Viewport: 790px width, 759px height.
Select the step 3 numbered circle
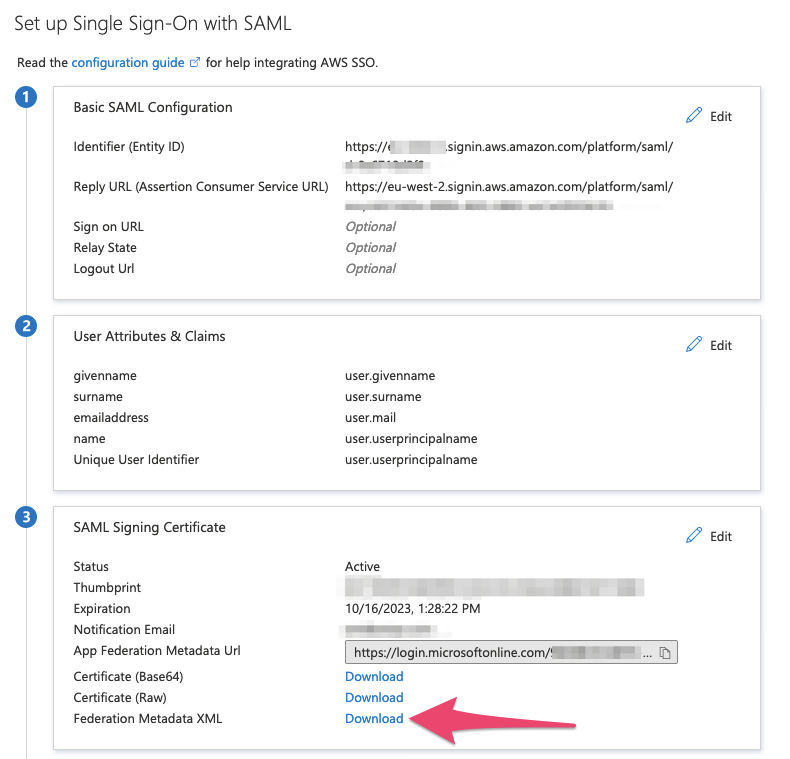point(28,517)
